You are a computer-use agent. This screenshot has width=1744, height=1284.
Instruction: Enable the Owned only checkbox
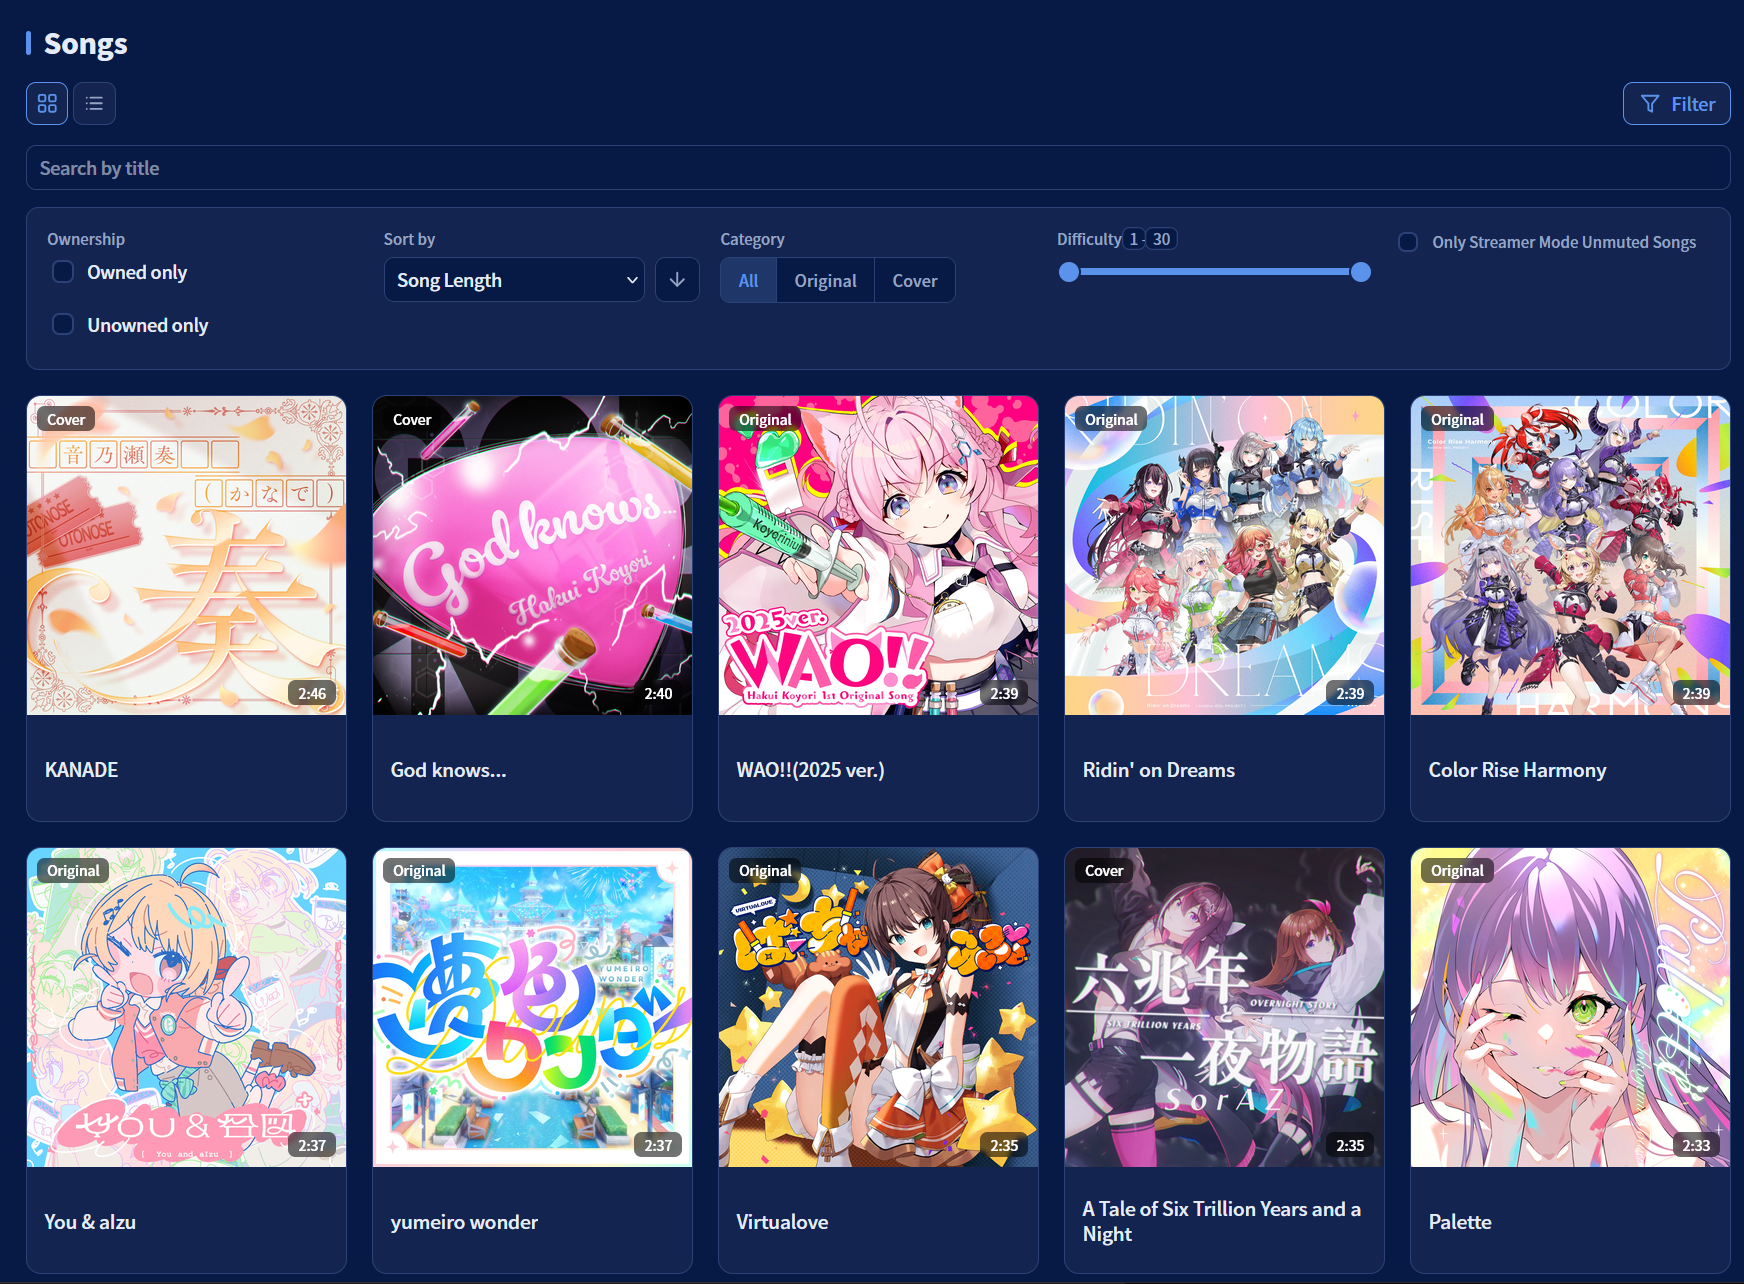(63, 272)
